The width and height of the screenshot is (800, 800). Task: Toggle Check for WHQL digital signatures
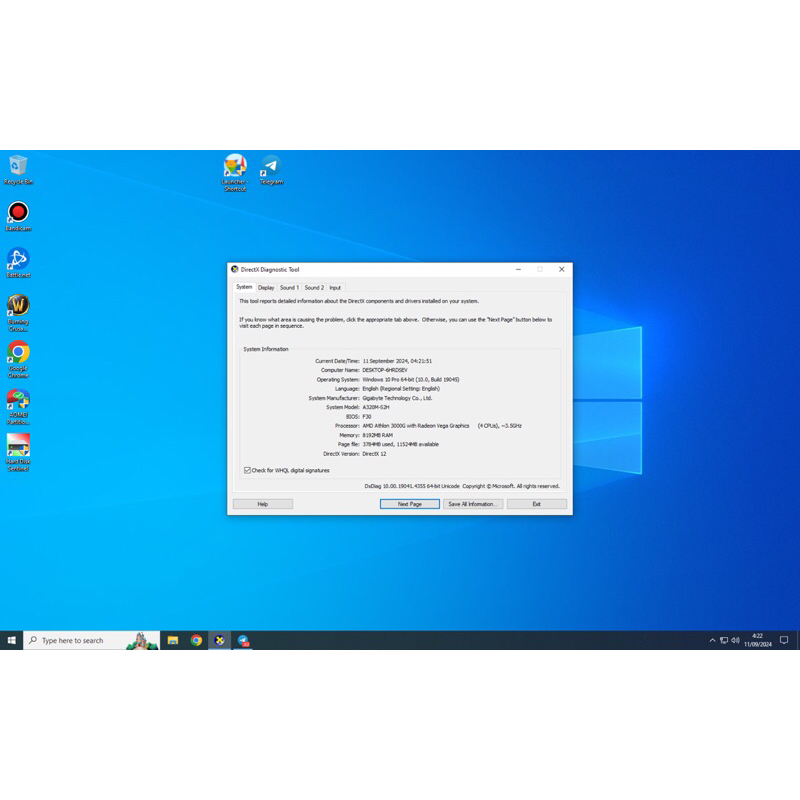(x=248, y=470)
